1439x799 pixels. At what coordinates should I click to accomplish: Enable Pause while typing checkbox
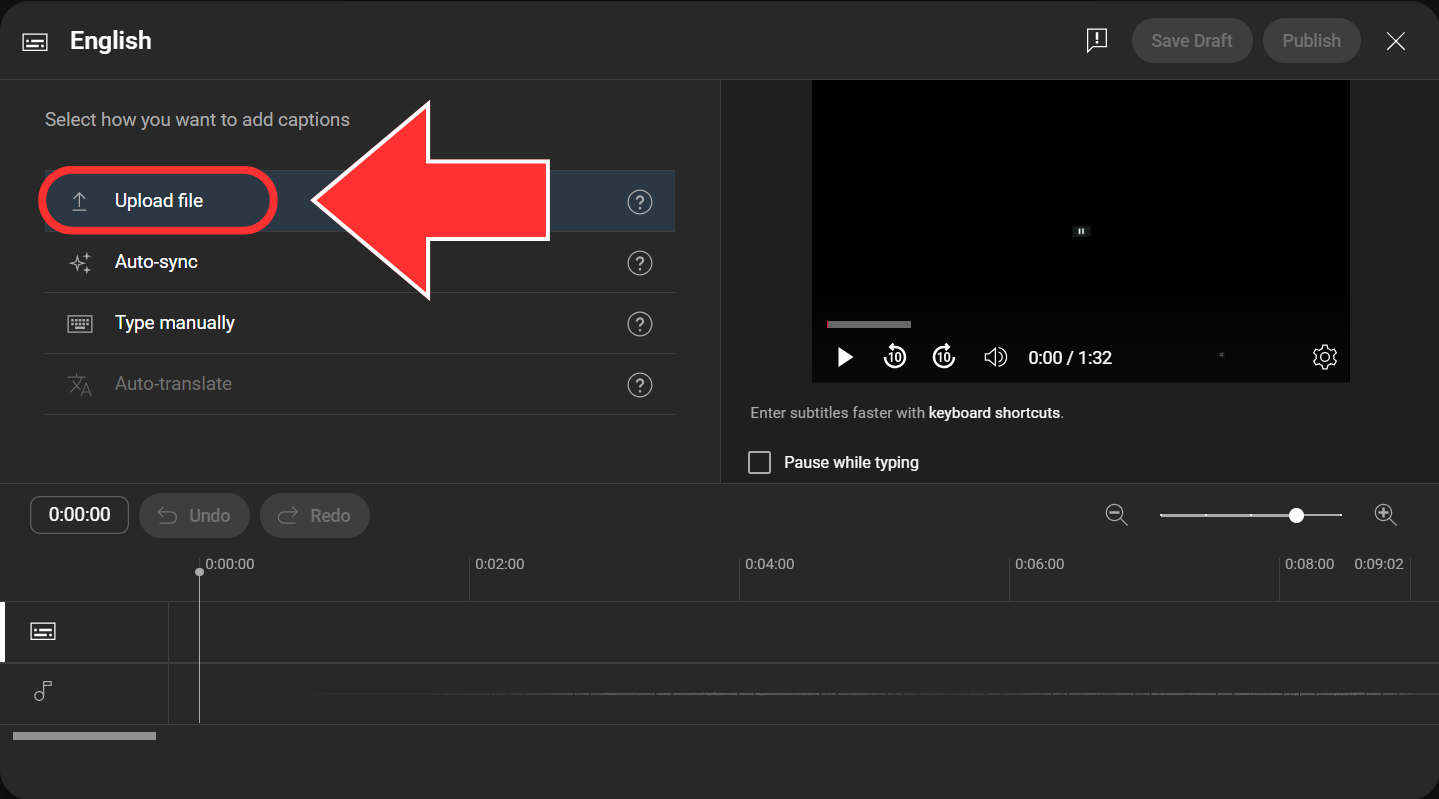760,463
